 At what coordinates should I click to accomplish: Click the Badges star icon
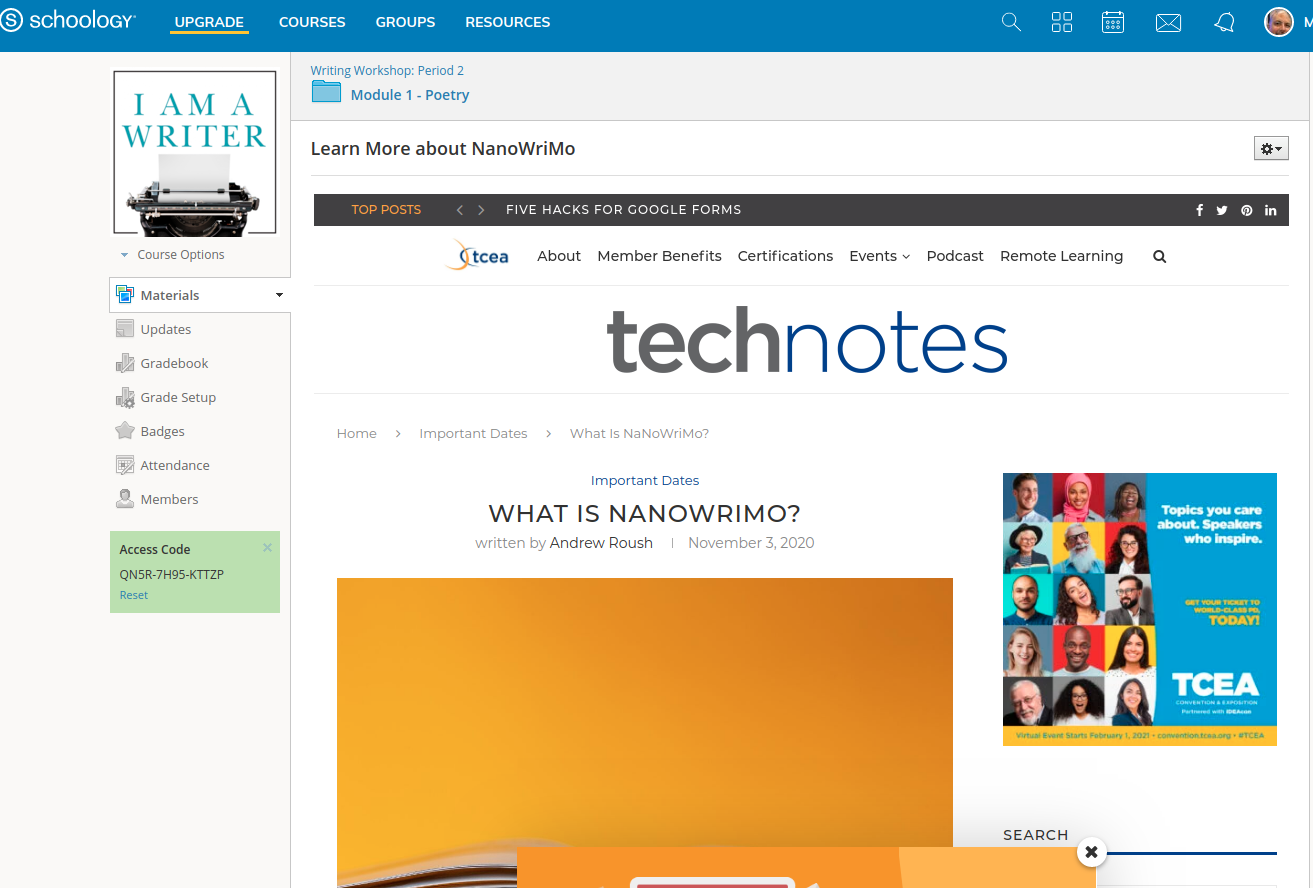[x=125, y=431]
